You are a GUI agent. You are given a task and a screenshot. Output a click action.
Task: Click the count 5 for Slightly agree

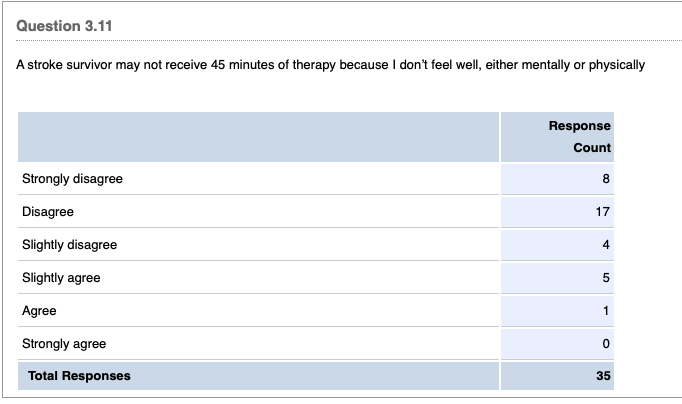(x=606, y=278)
